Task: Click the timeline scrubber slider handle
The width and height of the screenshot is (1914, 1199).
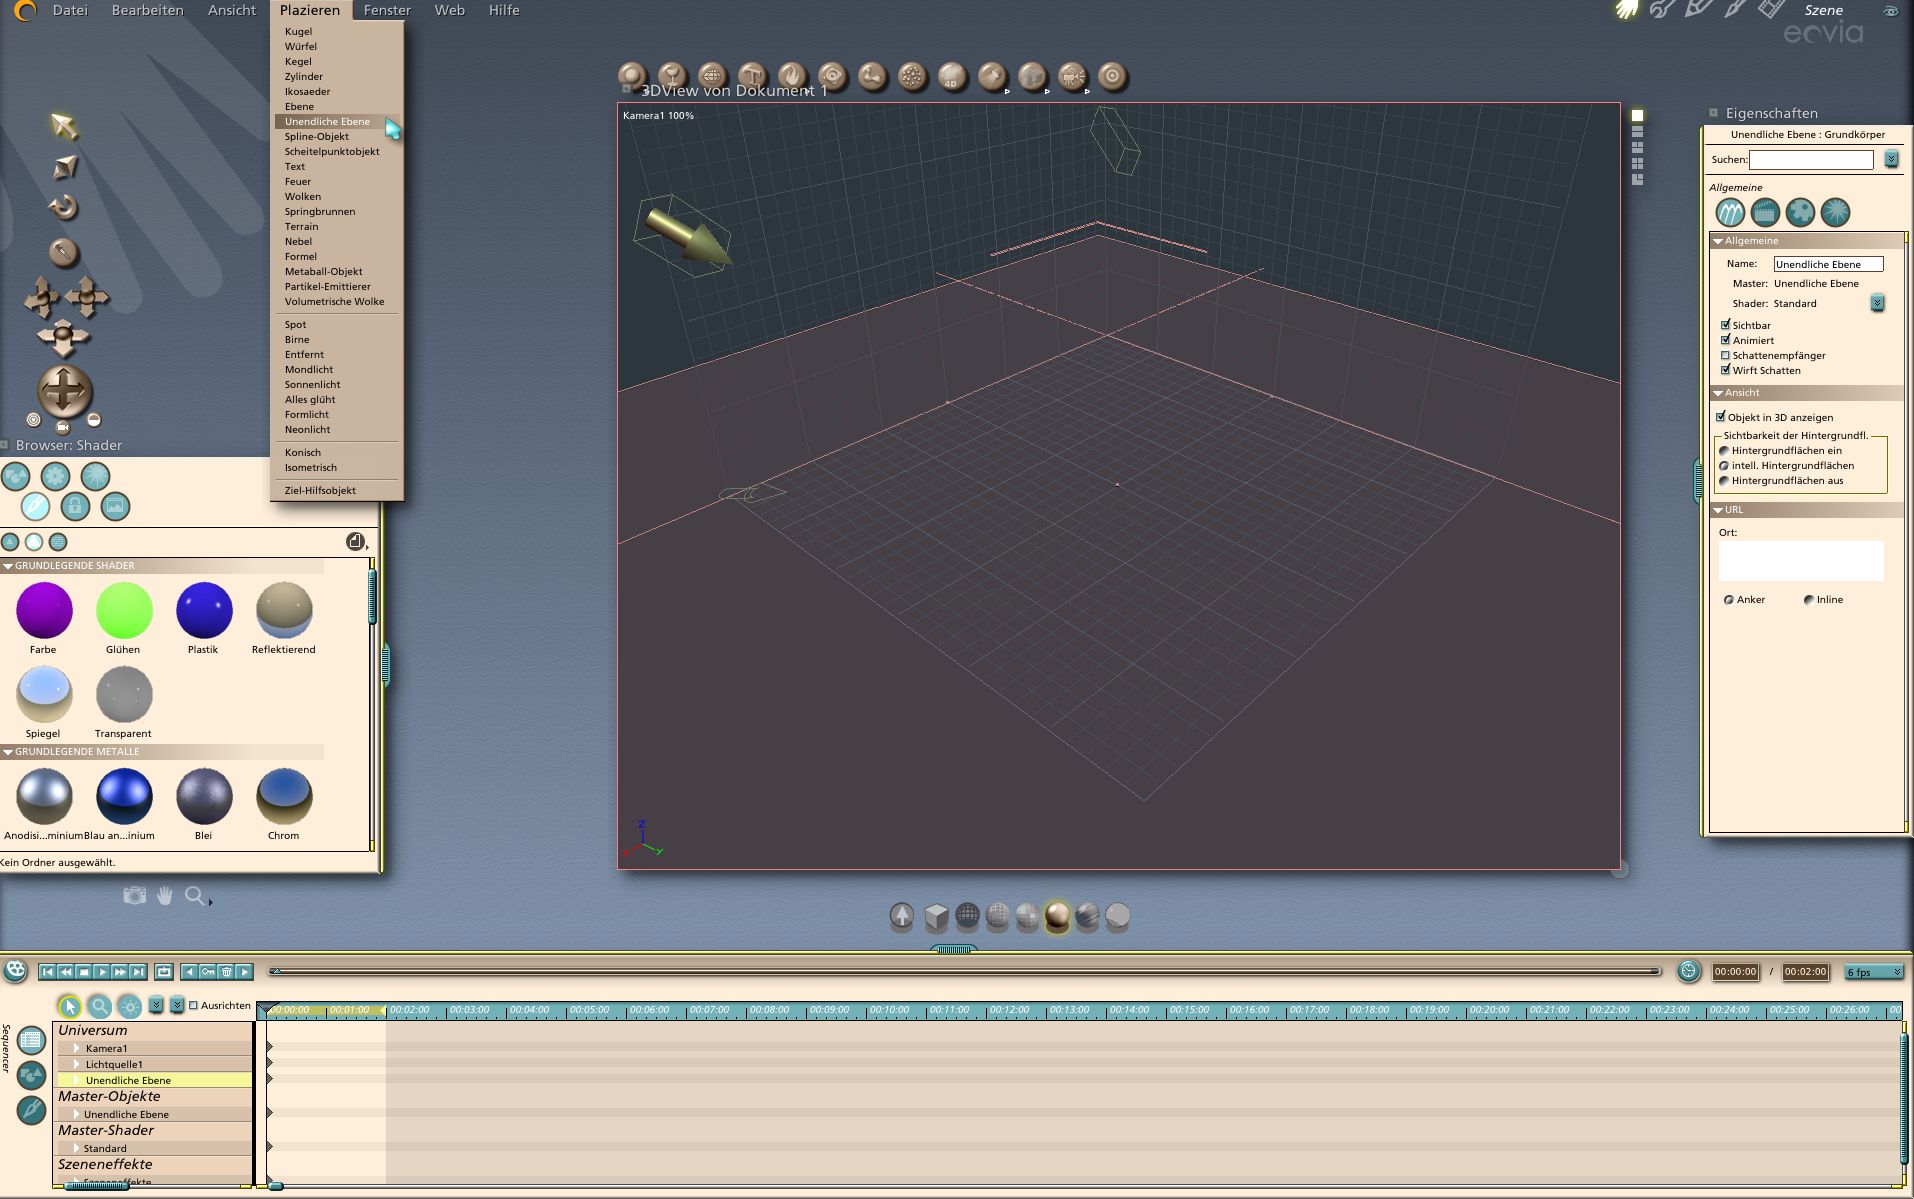Action: (x=276, y=971)
